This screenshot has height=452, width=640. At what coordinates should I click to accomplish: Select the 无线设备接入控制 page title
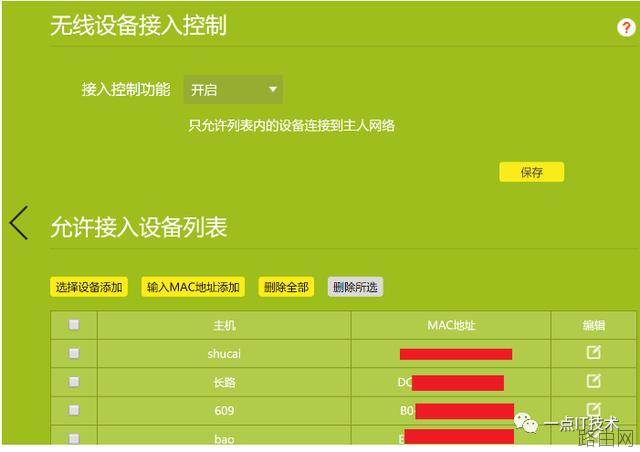point(138,26)
